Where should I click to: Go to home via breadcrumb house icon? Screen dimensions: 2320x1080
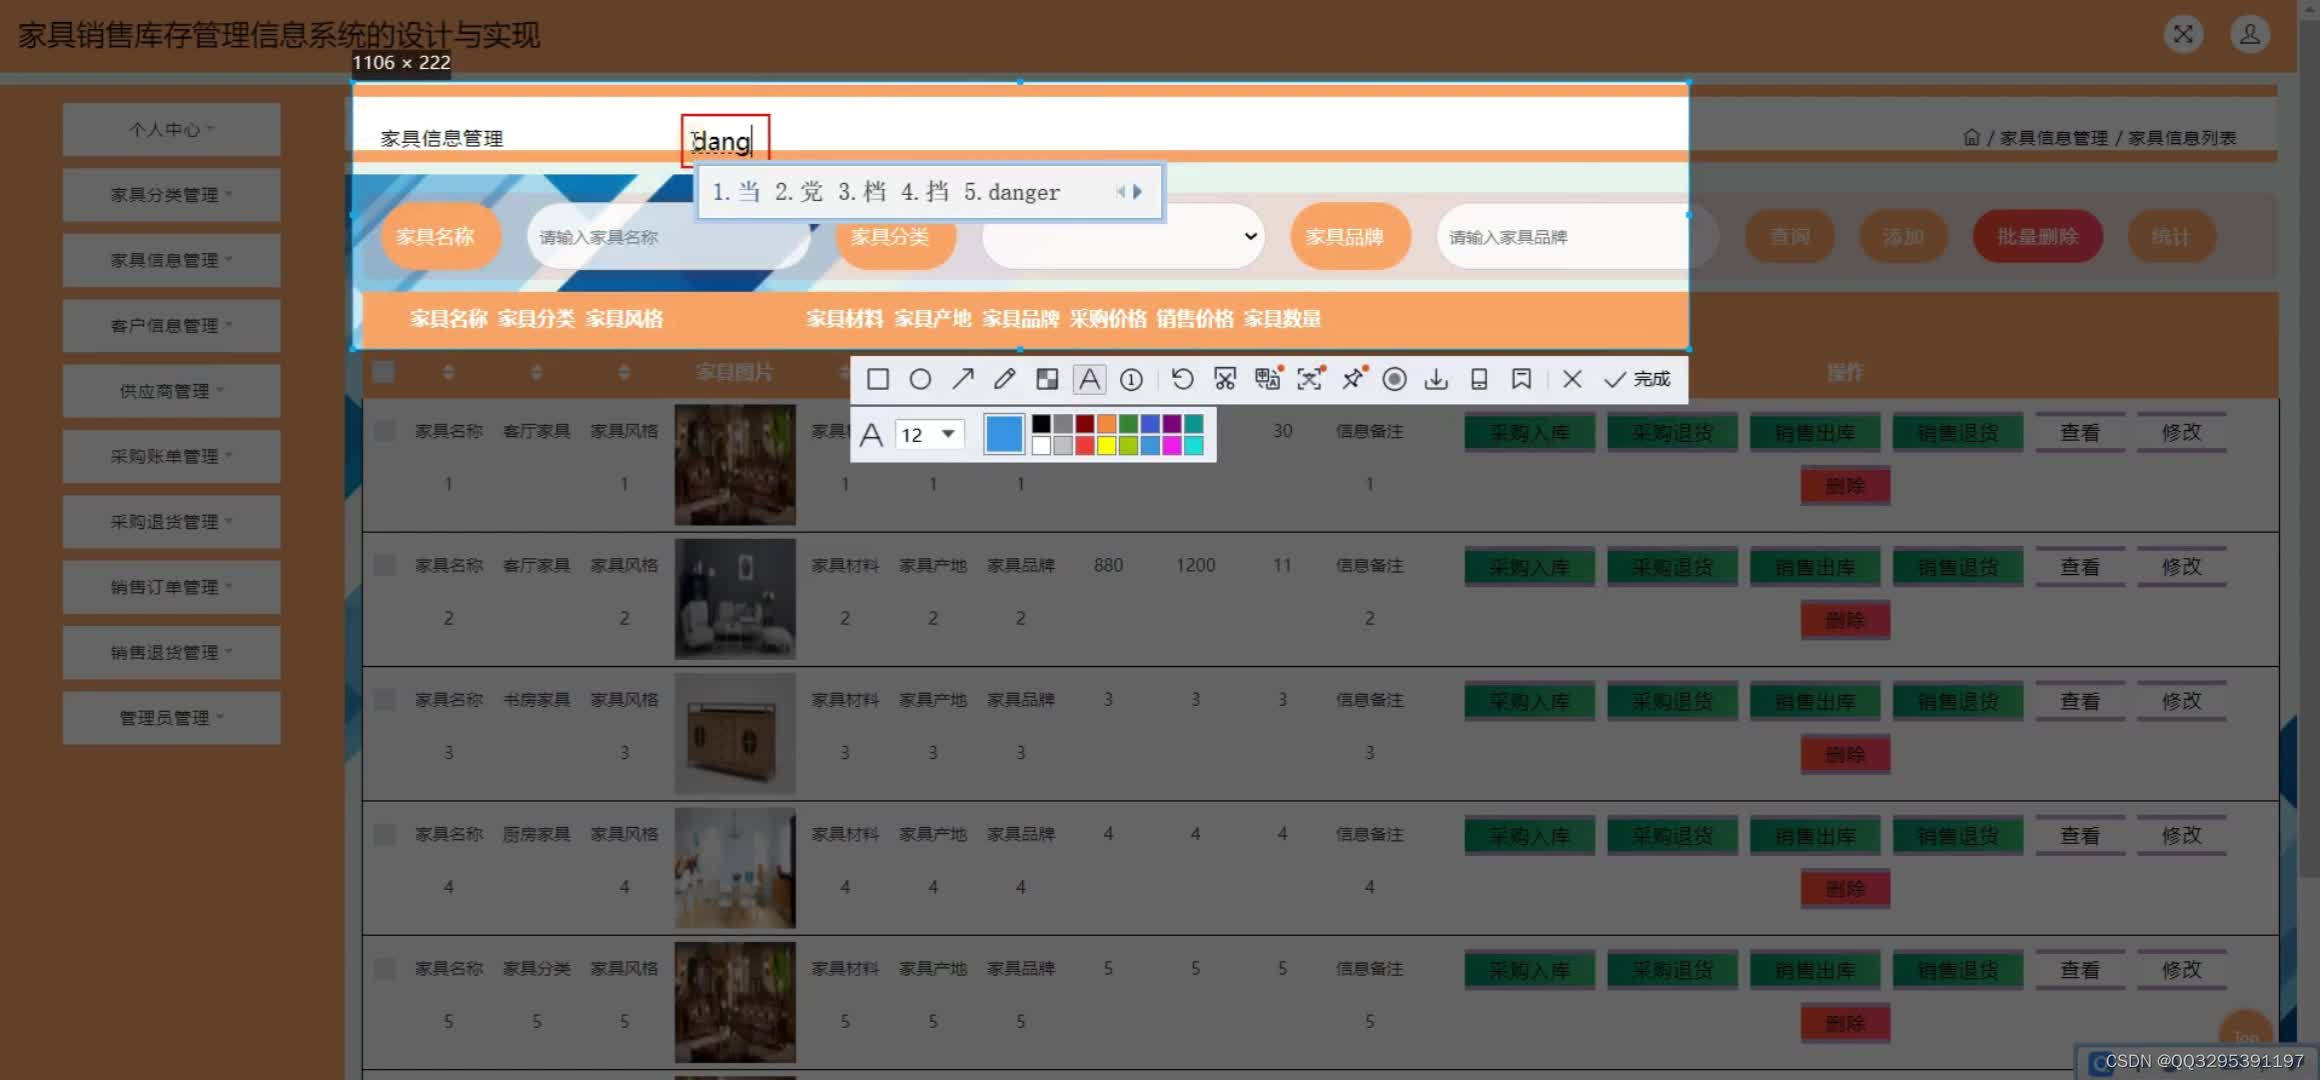coord(1971,137)
